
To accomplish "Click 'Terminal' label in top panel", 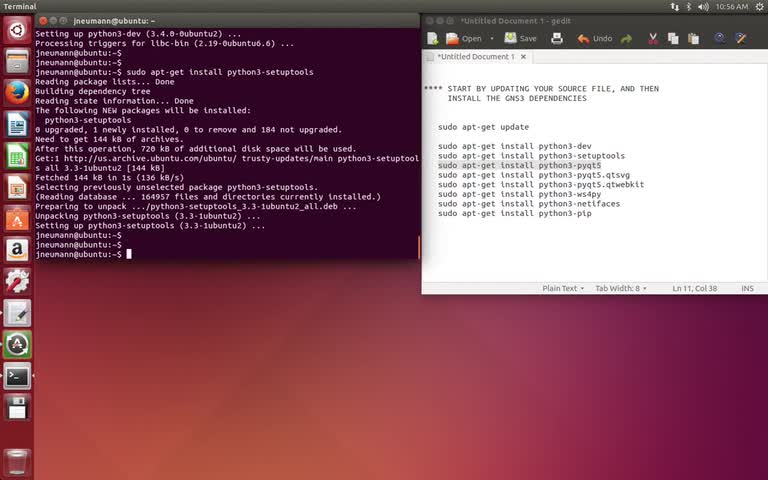I will click(x=20, y=6).
